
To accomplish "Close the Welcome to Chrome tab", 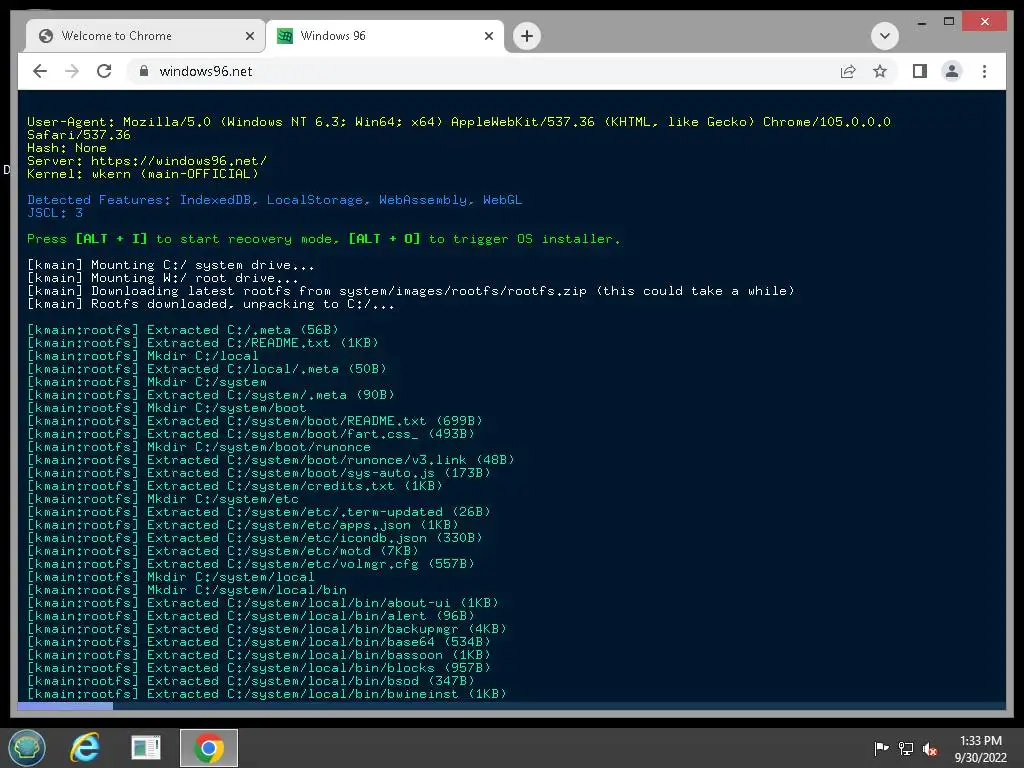I will (x=249, y=36).
